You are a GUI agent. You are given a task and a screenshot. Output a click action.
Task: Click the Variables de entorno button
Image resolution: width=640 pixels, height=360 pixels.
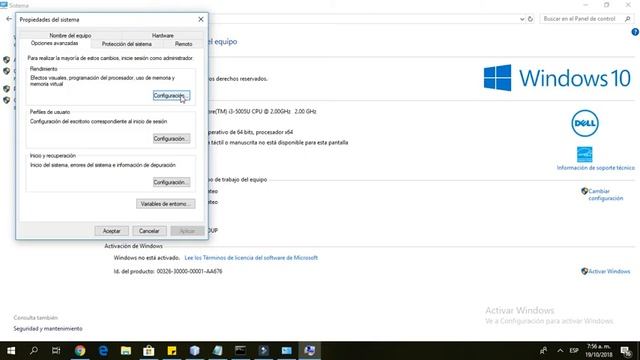[x=166, y=204]
